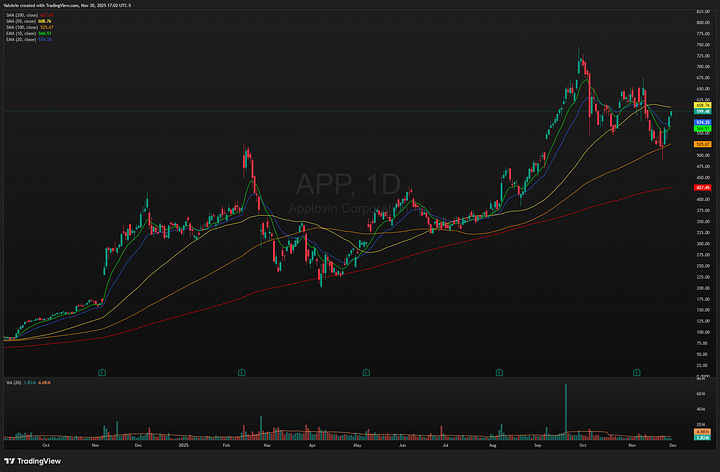Click the Jun label on time axis

coord(402,445)
